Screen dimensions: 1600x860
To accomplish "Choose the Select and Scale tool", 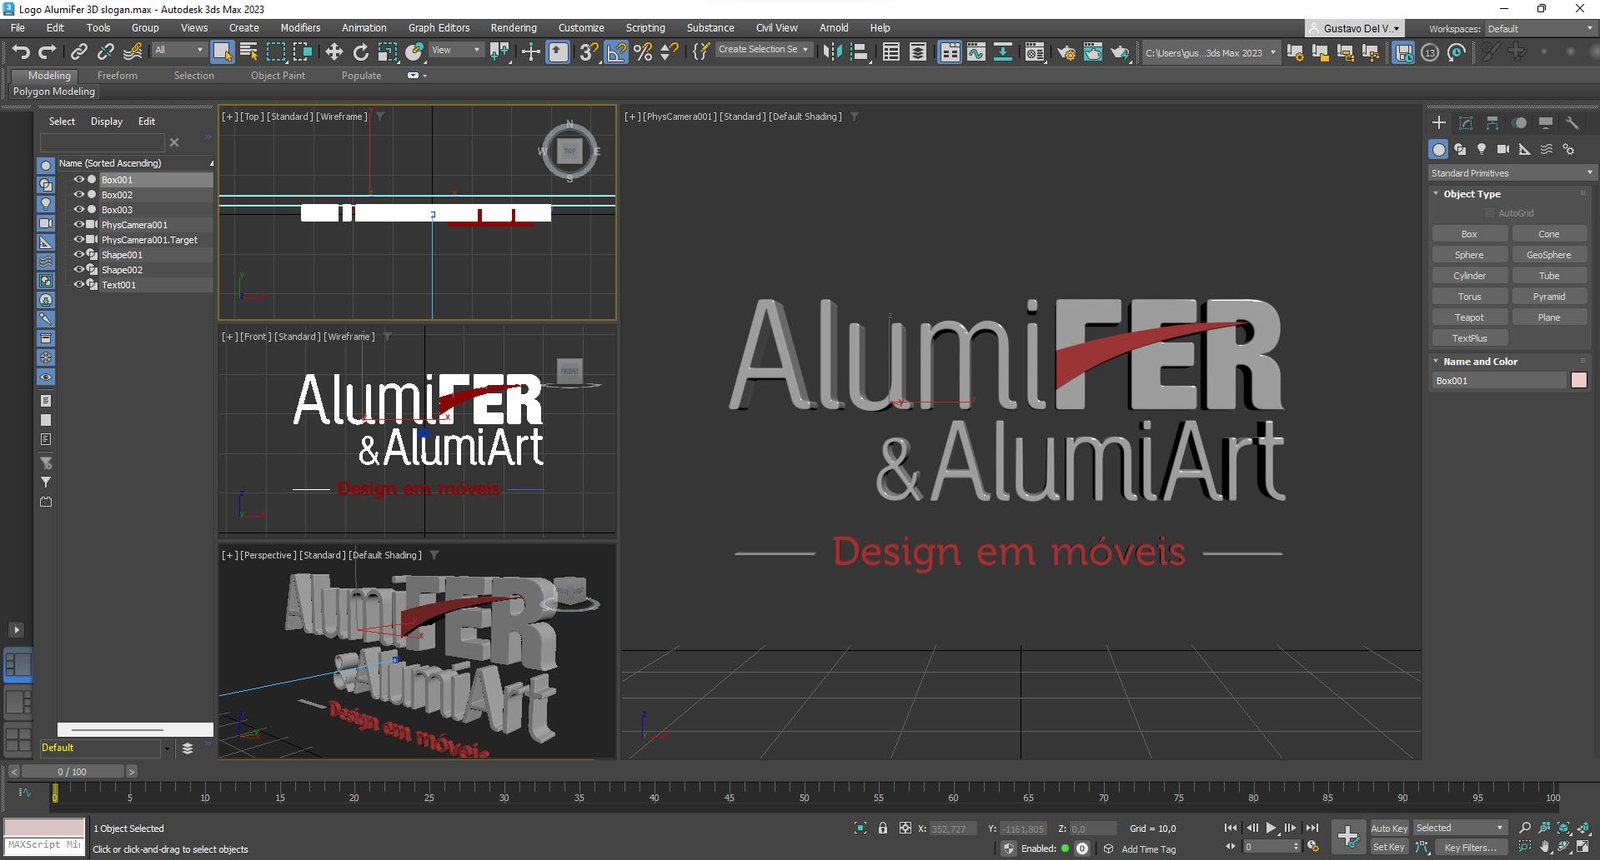I will [388, 51].
